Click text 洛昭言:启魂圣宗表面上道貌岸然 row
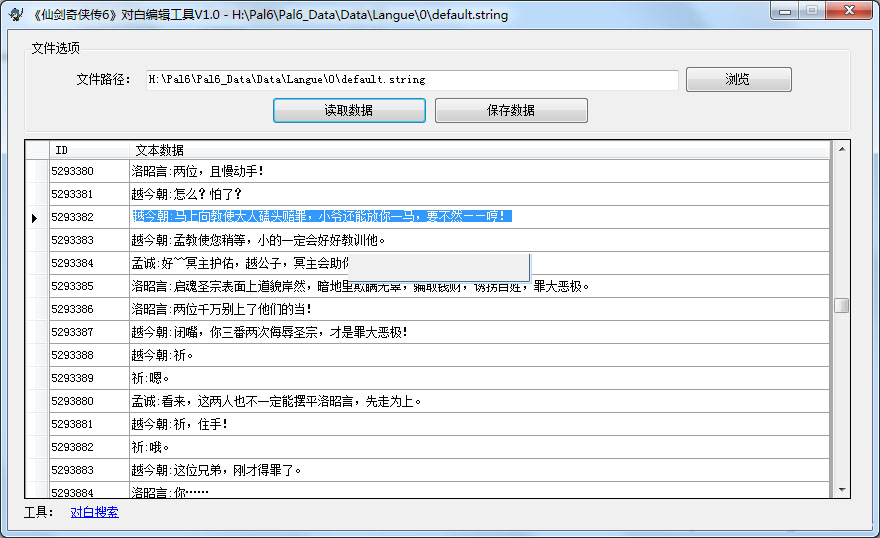Screen dimensions: 880x538 [x=360, y=286]
